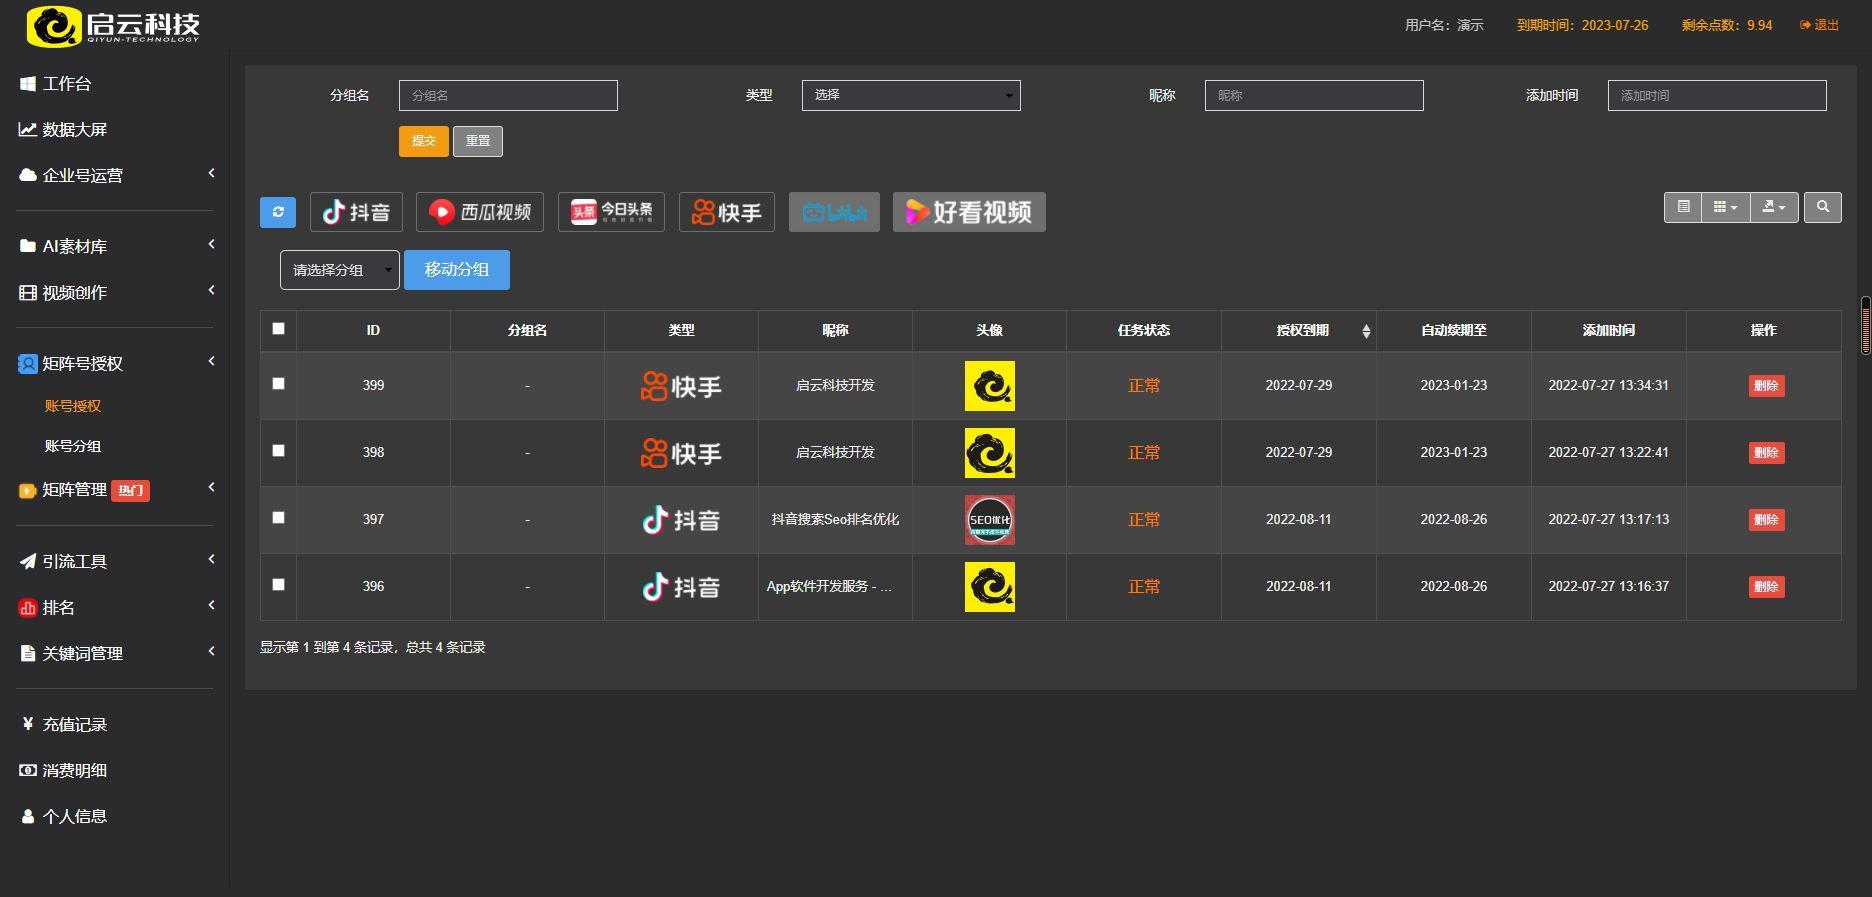
Task: Expand the AI素材库 sidebar menu
Action: (115, 246)
